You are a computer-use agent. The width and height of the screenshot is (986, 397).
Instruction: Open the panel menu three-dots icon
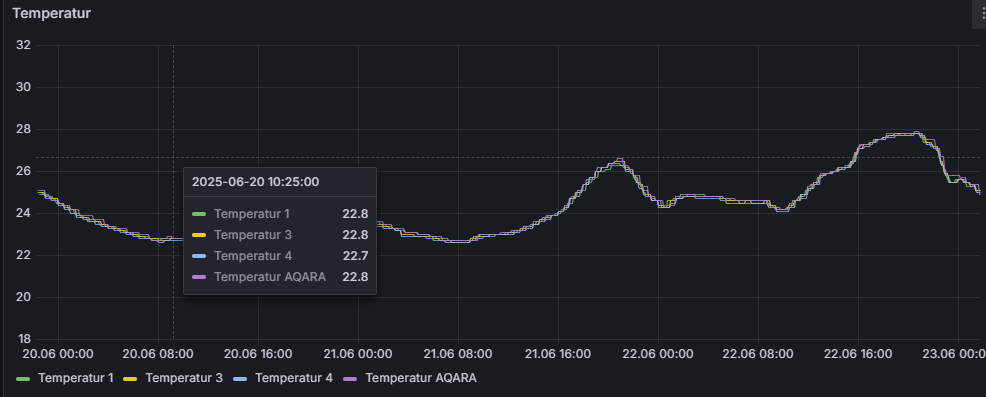[981, 14]
